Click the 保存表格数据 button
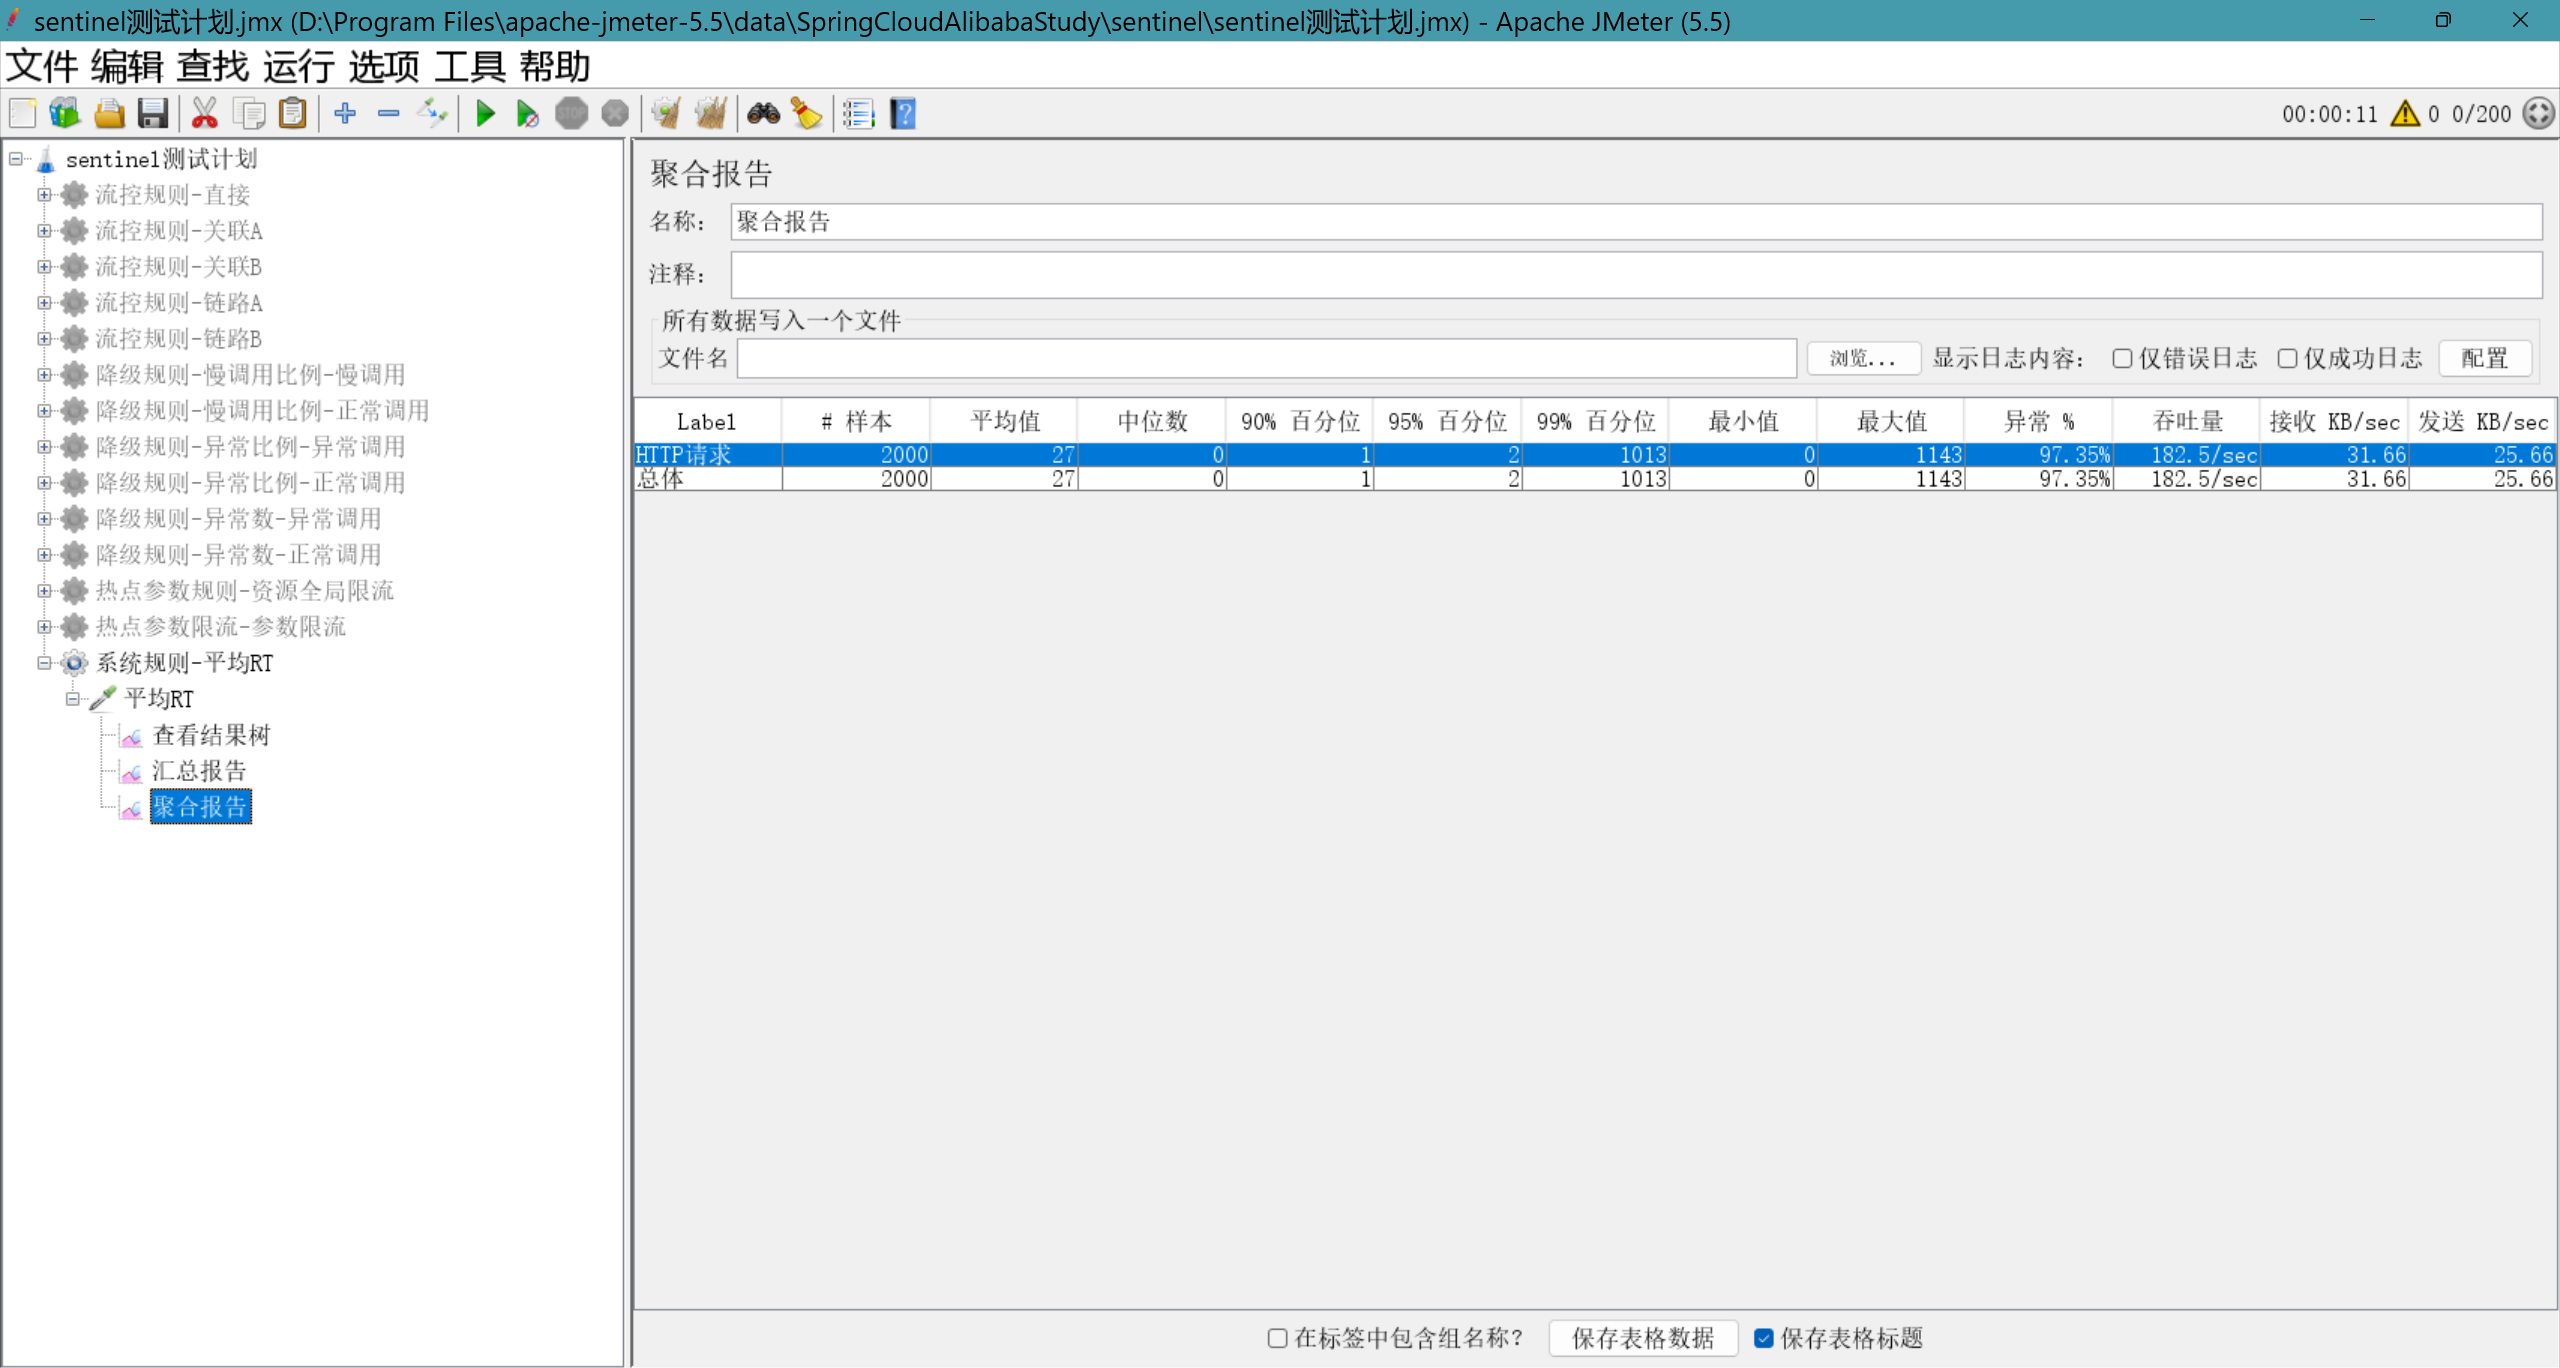The image size is (2560, 1368). (1642, 1338)
